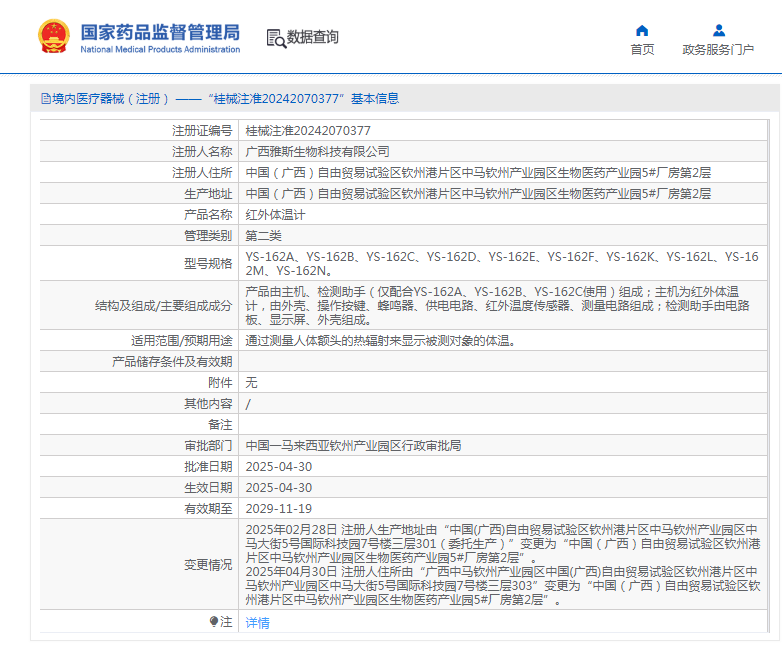Click the 适用范围/预期用途 label

pyautogui.click(x=182, y=341)
